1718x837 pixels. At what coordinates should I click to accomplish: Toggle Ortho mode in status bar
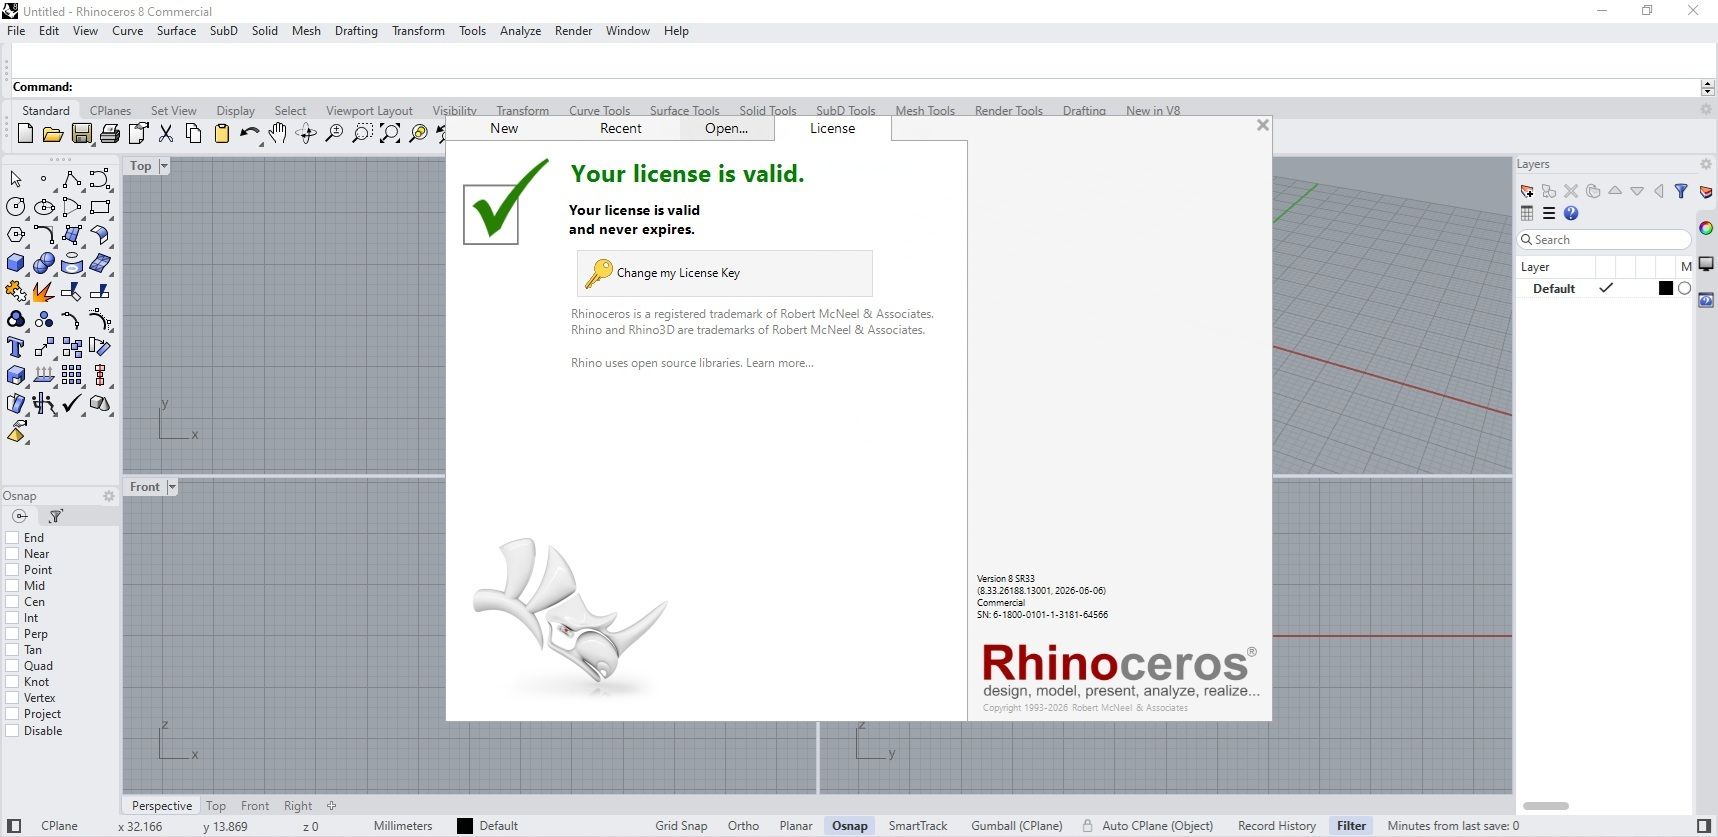[743, 826]
